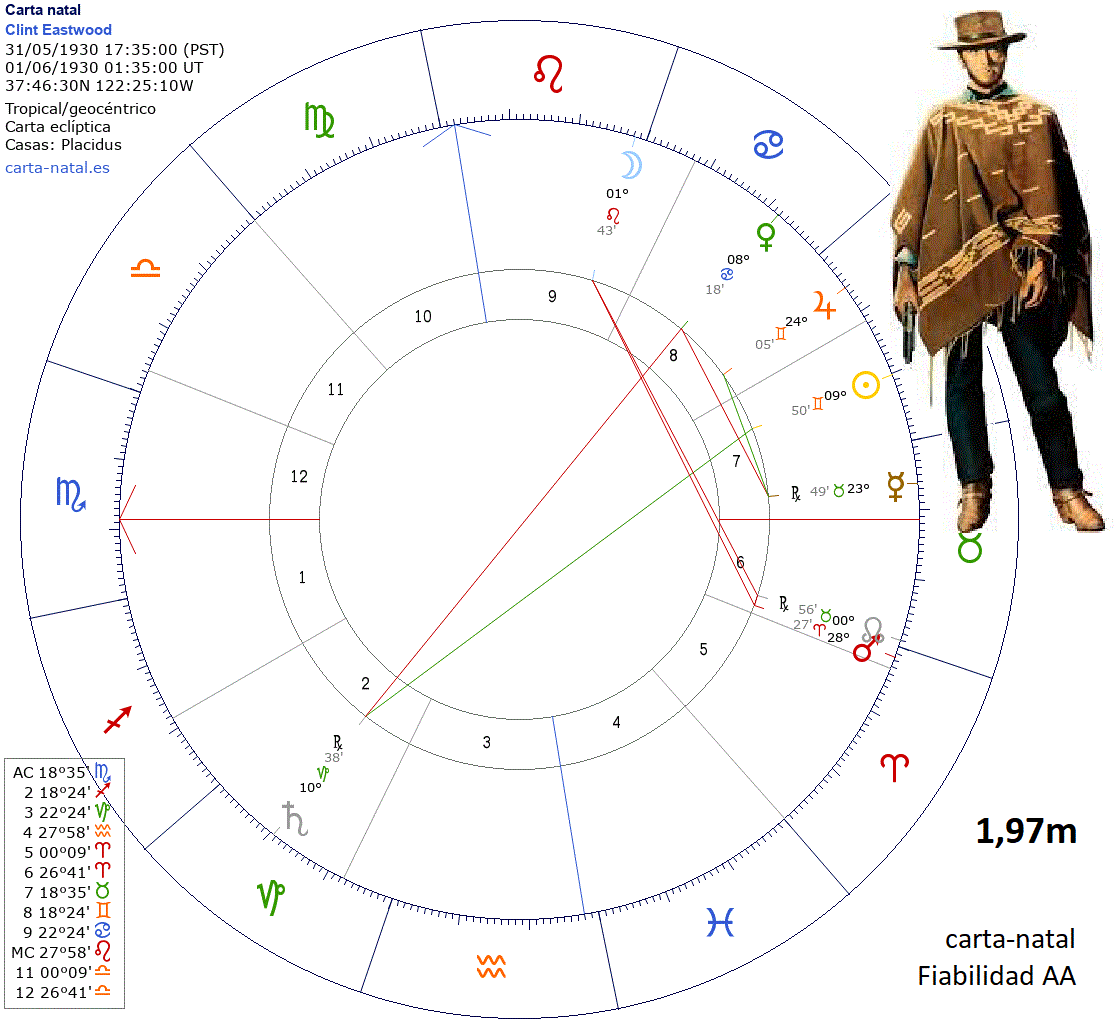Open the carta-natal.es link
Image resolution: width=1114 pixels, height=1024 pixels.
coord(57,167)
